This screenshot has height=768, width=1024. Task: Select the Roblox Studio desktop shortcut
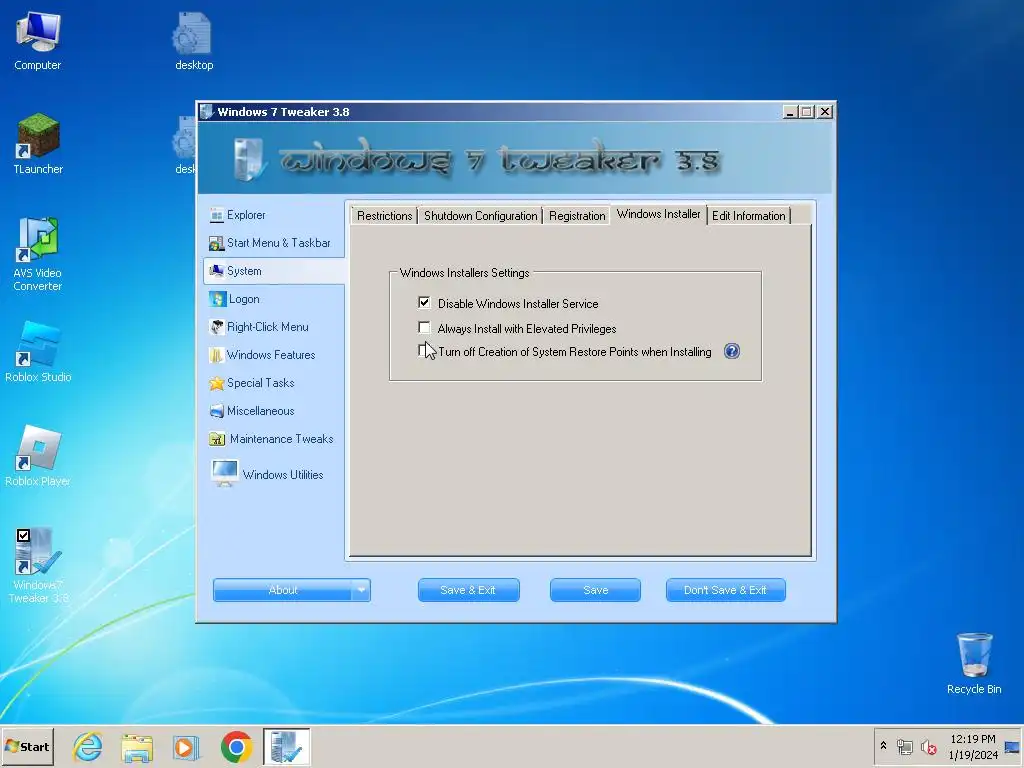(x=38, y=351)
